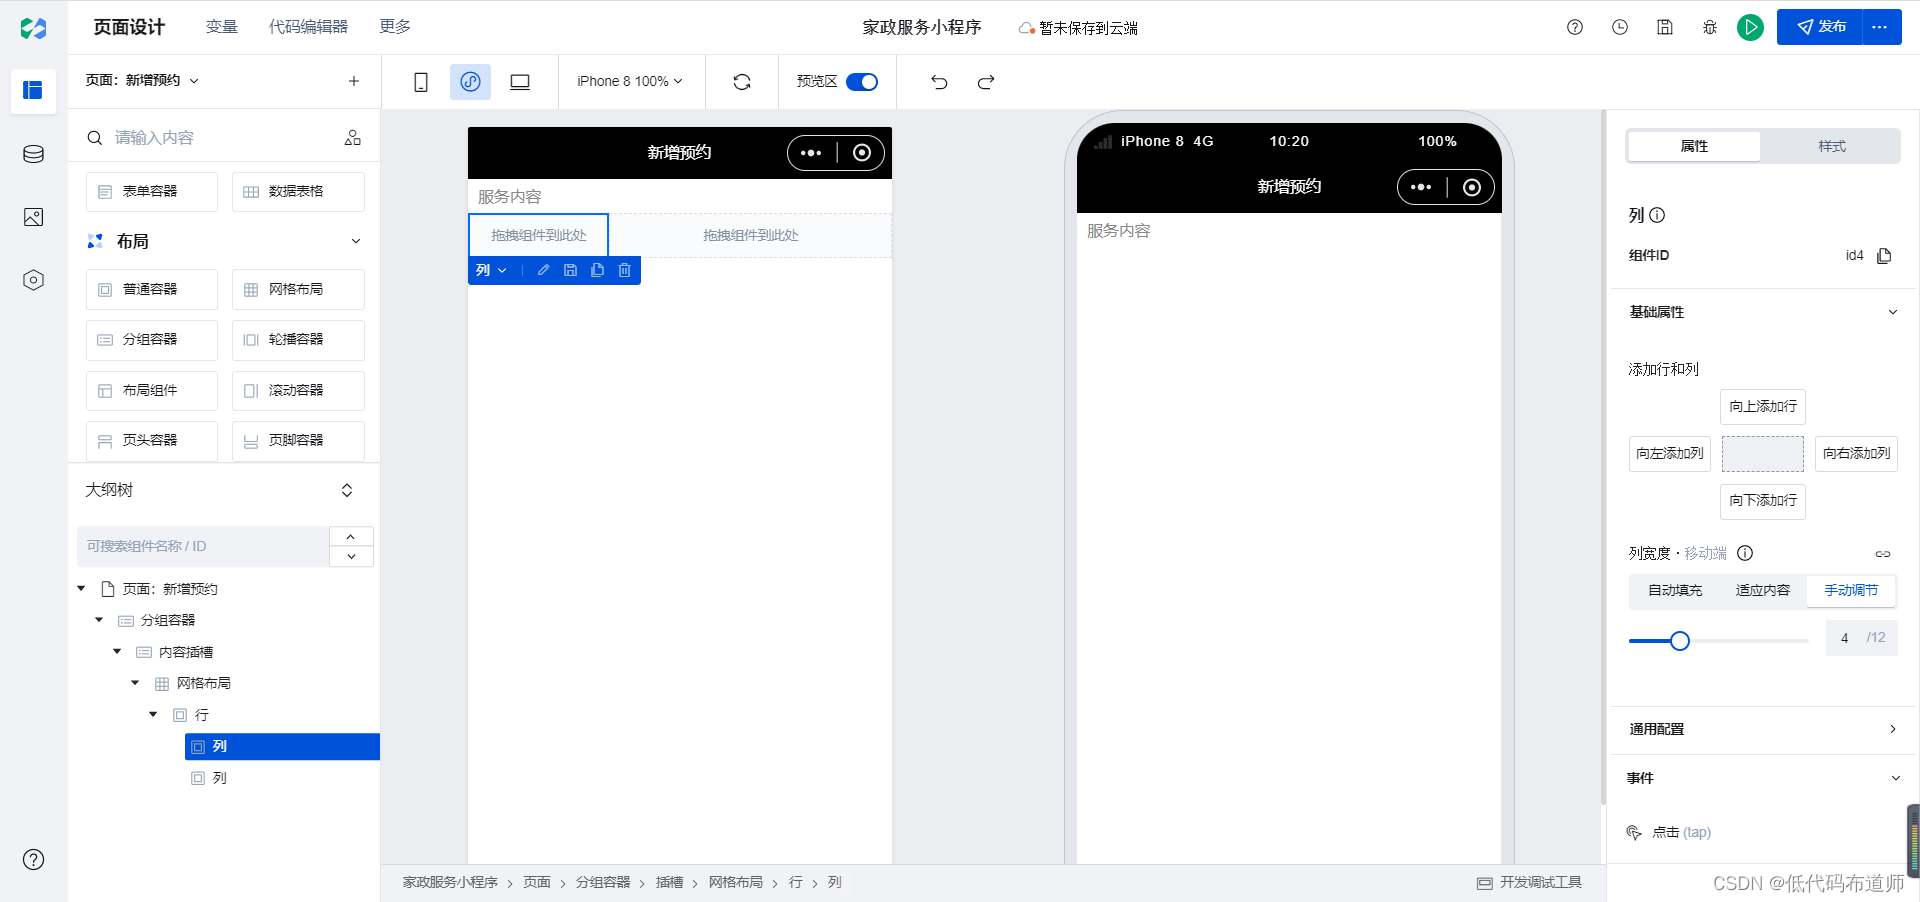
Task: Open the page selector 新增预约 dropdown
Action: coord(142,81)
